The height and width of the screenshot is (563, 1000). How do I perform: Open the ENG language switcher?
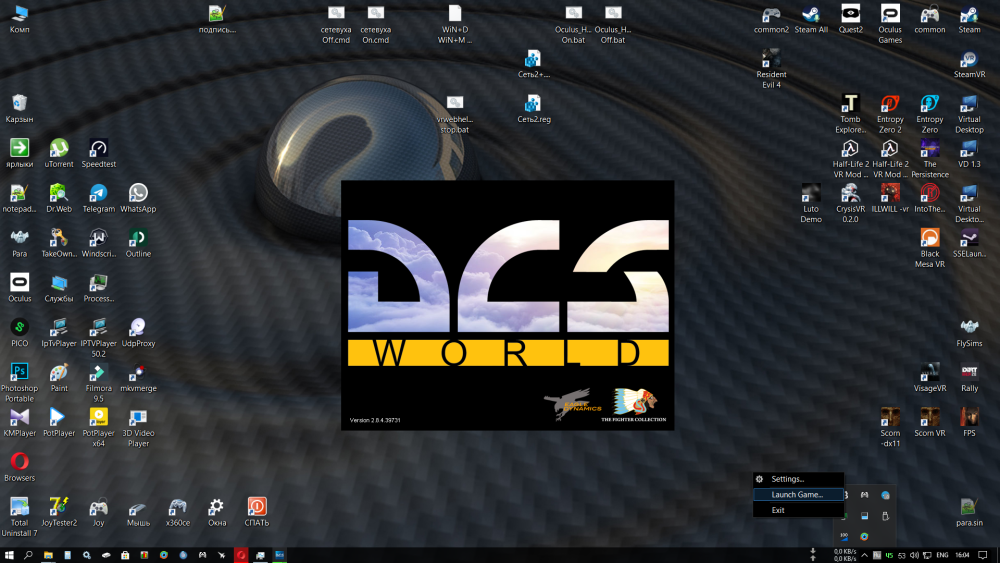[x=941, y=555]
